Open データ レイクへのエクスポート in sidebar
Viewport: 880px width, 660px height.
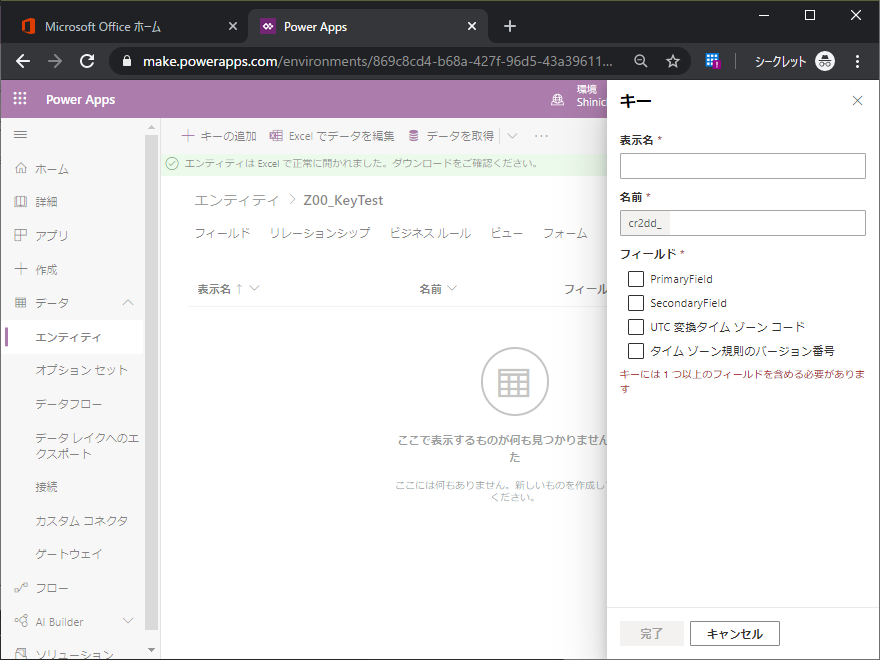87,446
